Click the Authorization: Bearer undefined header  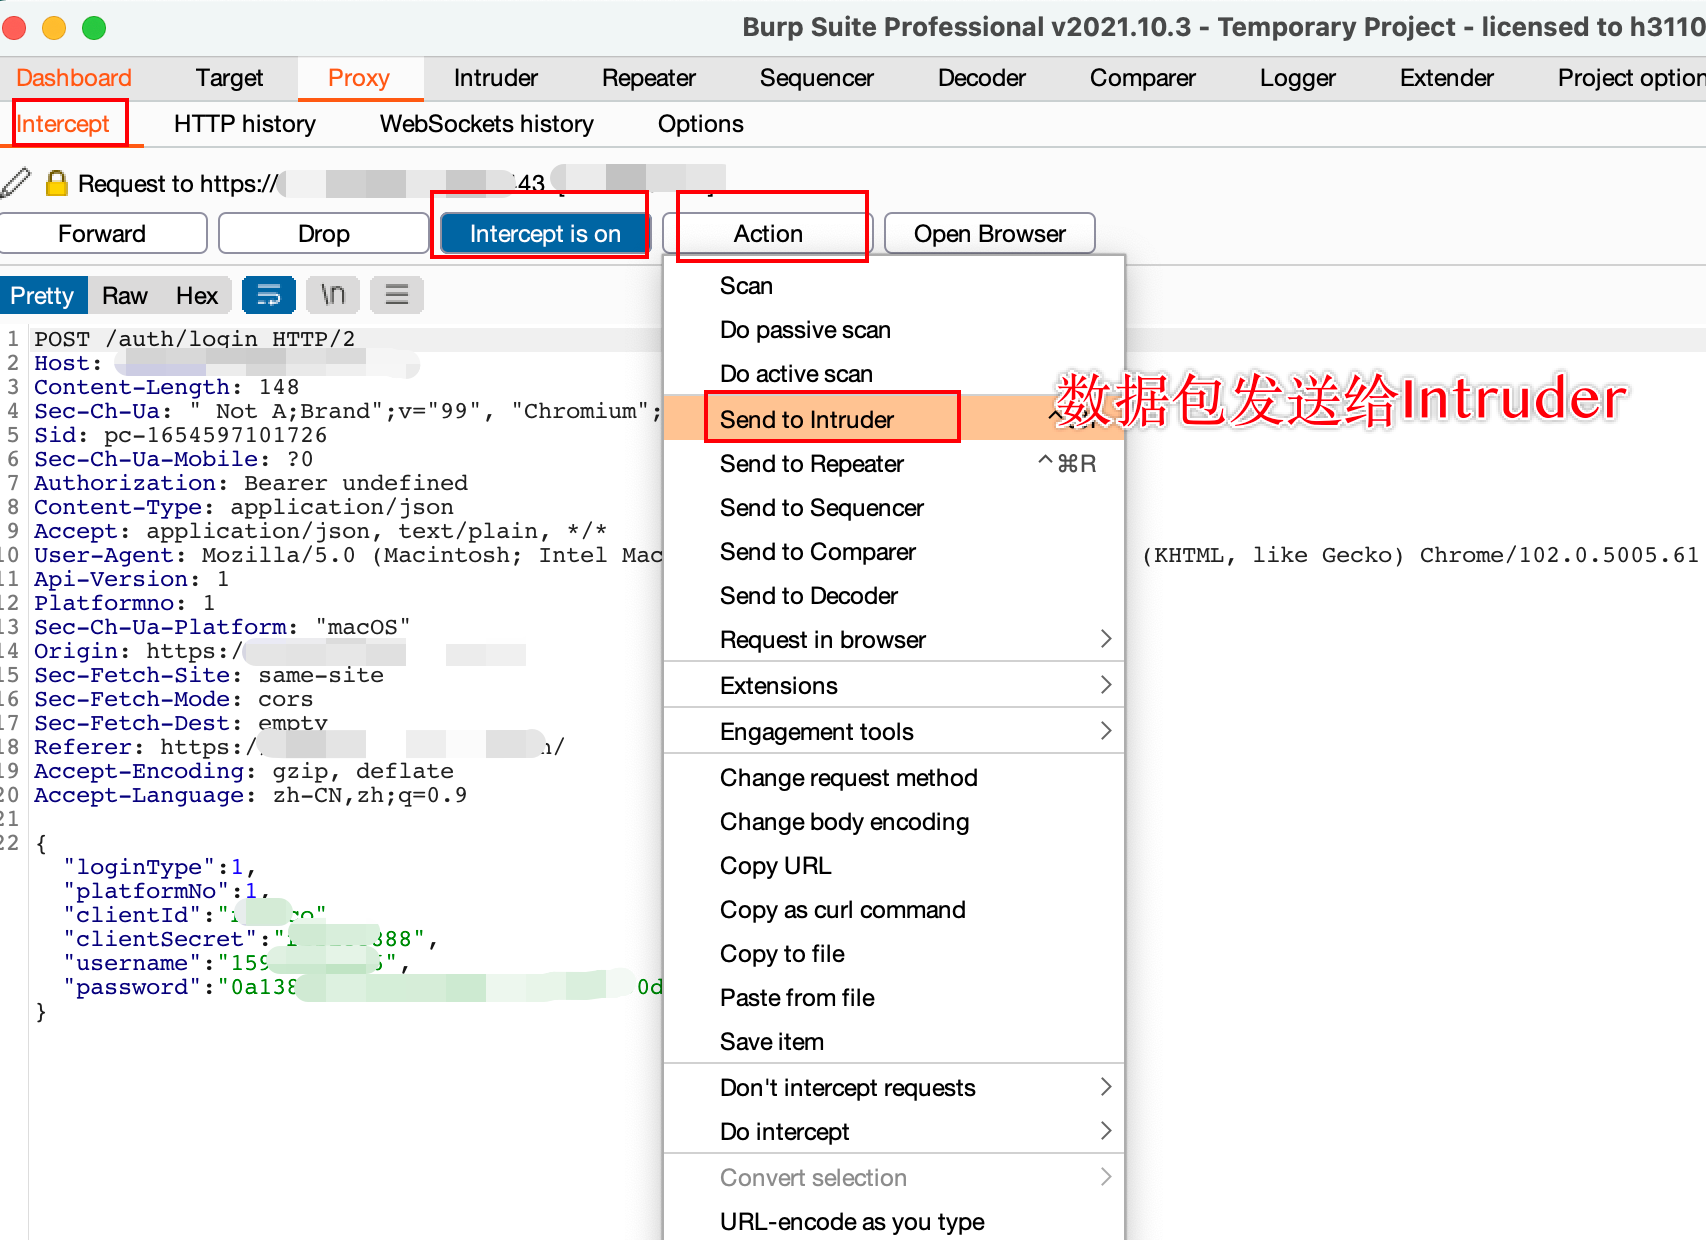pyautogui.click(x=251, y=483)
